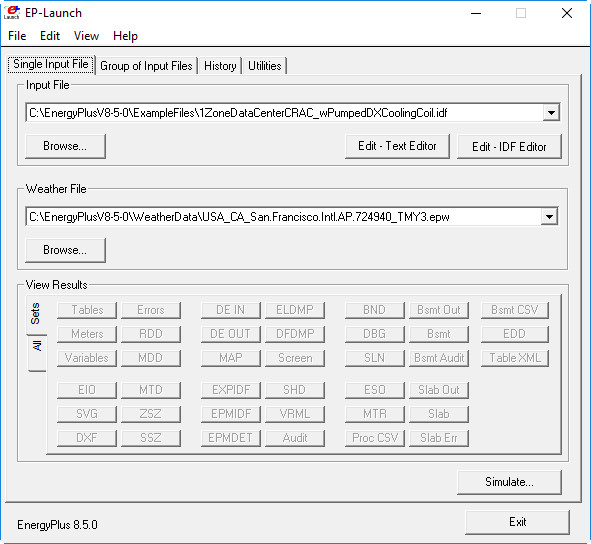Viewport: 591px width, 544px height.
Task: Open the Utilities tab
Action: pos(265,66)
